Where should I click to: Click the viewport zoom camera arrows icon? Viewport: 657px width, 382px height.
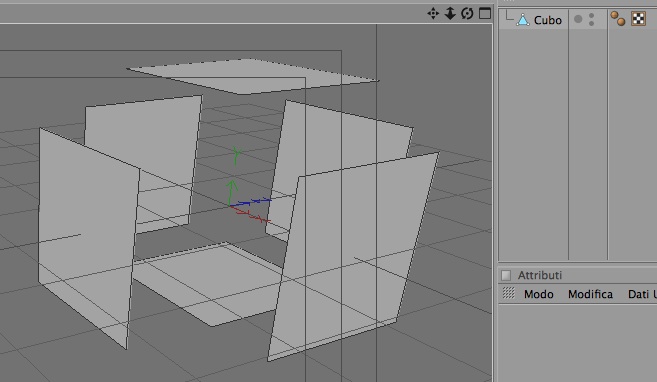click(450, 13)
